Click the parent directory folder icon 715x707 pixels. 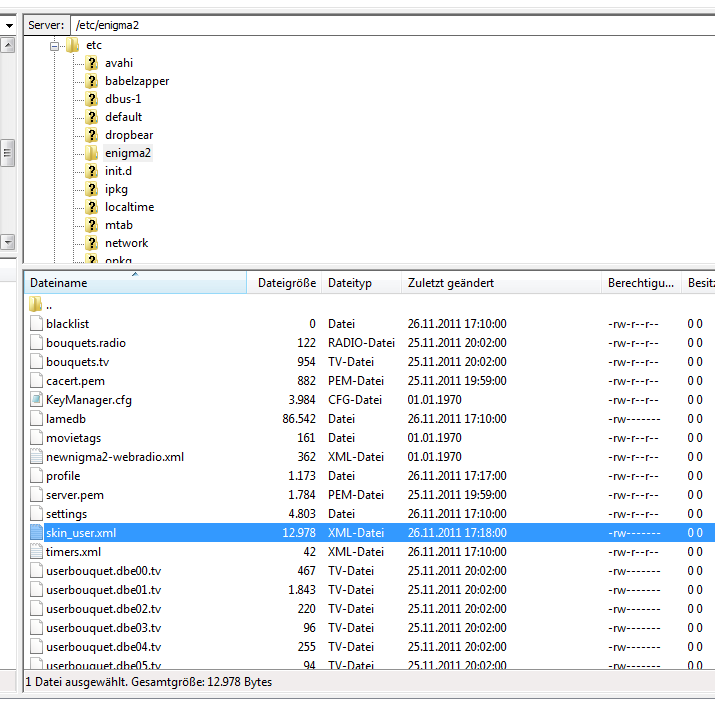[36, 305]
